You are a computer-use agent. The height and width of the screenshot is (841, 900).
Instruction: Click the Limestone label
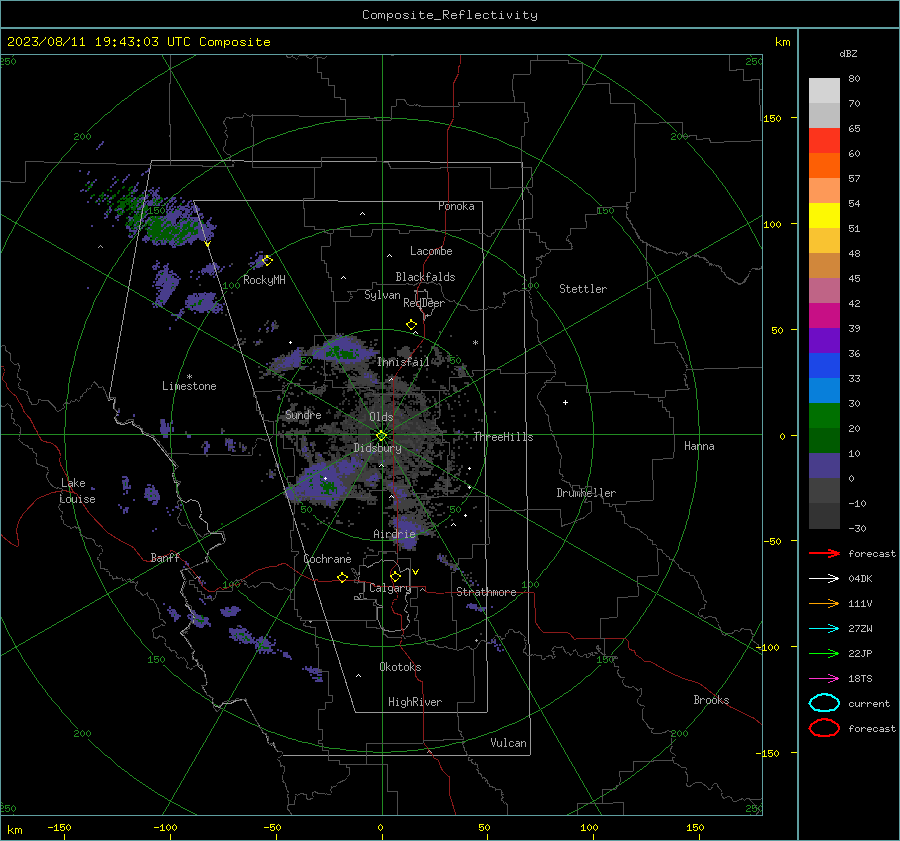click(189, 386)
